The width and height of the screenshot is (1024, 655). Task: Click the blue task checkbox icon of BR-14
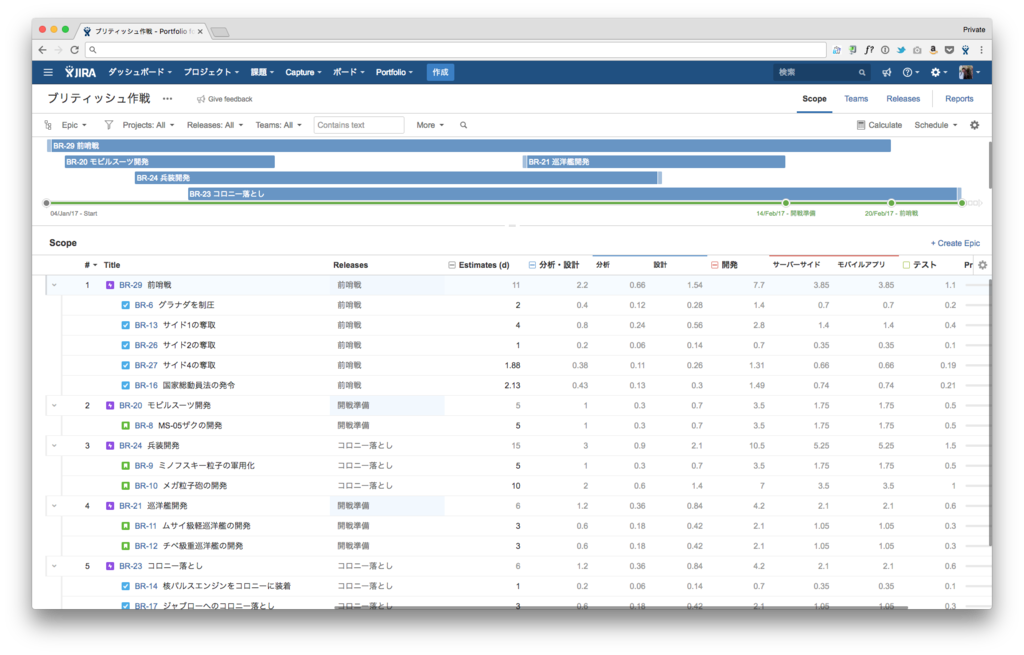(125, 586)
